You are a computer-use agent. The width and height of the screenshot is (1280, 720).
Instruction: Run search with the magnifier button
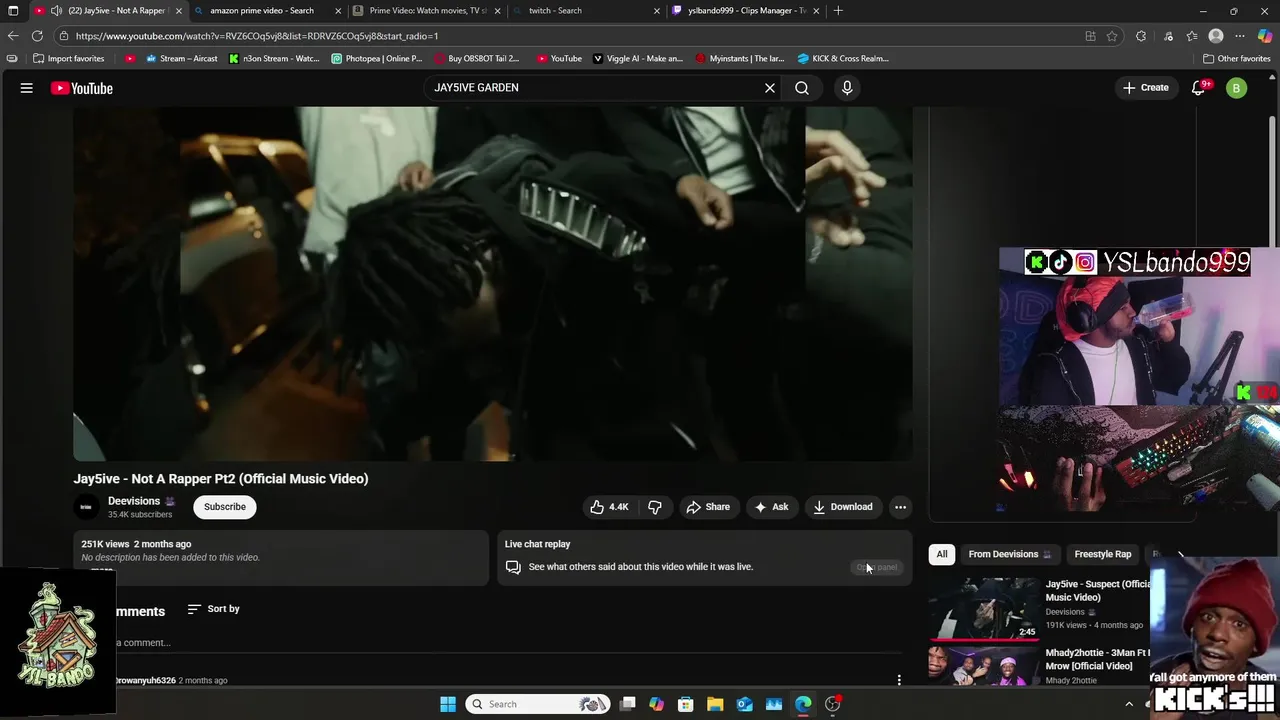coord(802,88)
